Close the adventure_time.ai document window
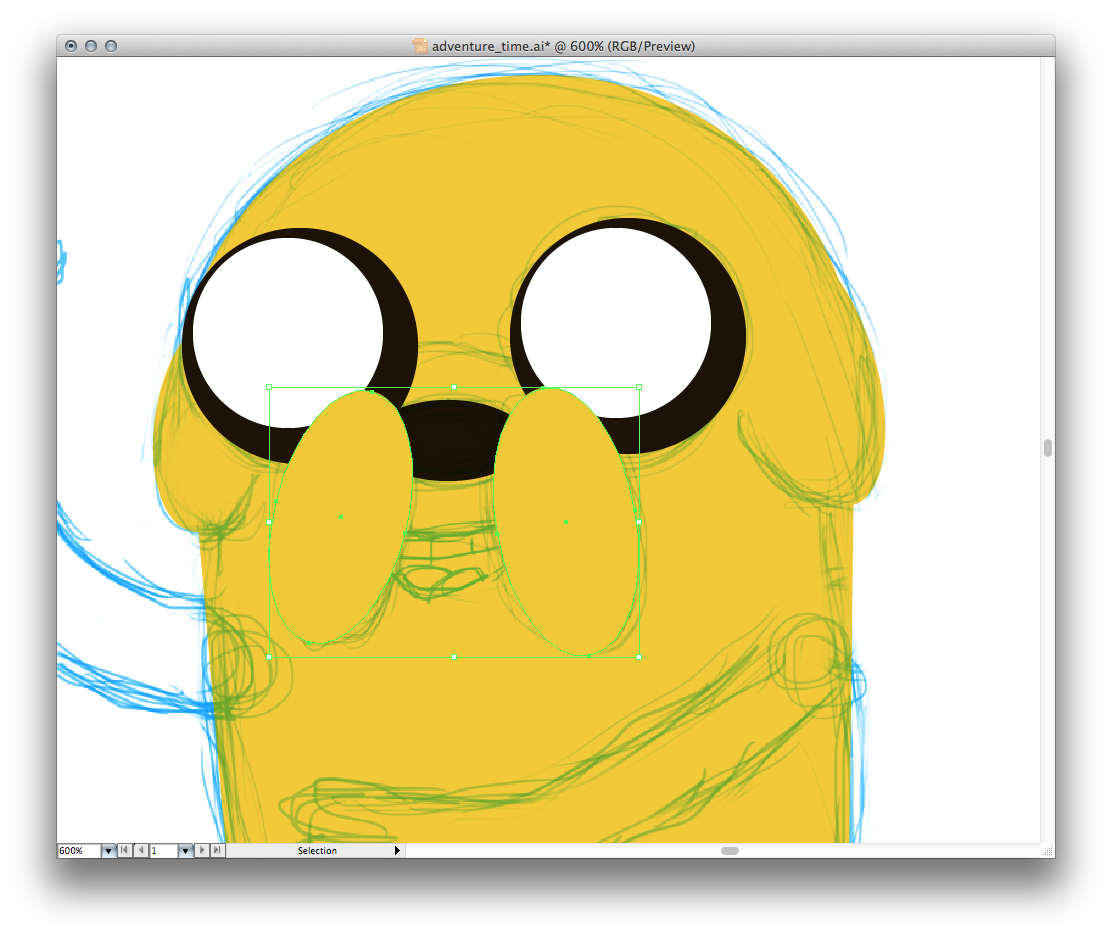 tap(71, 46)
